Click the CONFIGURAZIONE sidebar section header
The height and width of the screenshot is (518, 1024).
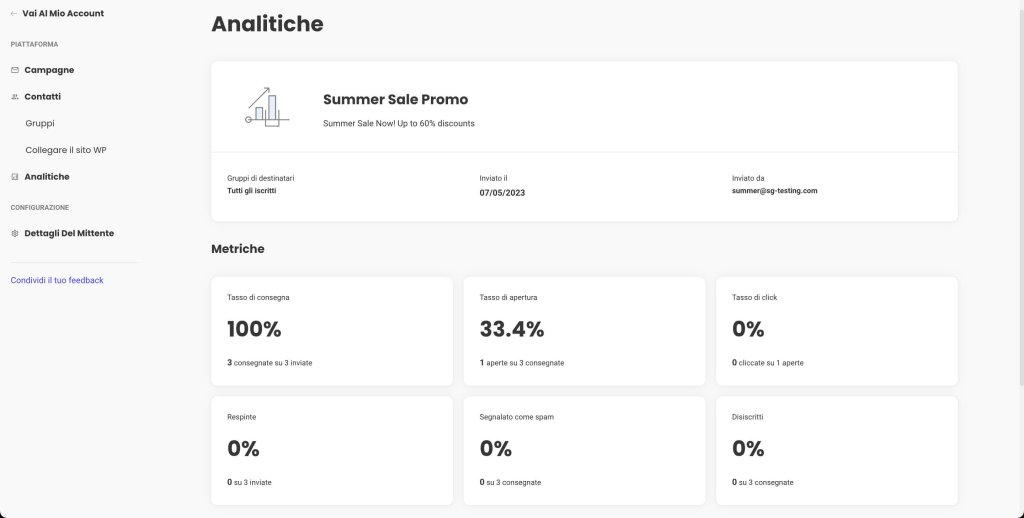pyautogui.click(x=40, y=208)
